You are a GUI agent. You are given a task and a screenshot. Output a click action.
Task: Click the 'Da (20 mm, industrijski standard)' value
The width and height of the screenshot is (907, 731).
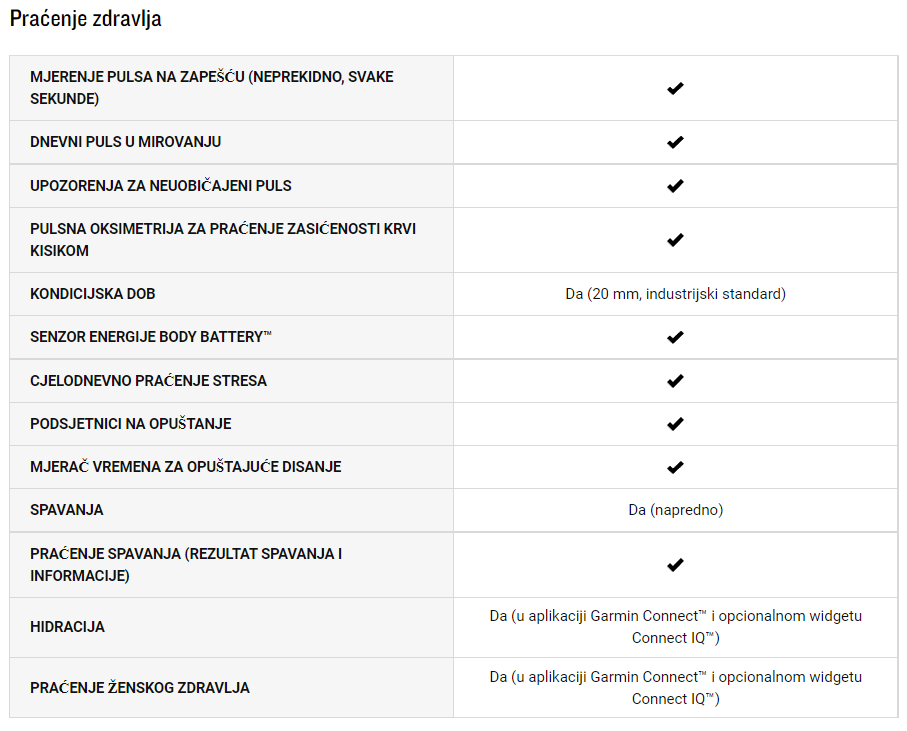coord(676,294)
